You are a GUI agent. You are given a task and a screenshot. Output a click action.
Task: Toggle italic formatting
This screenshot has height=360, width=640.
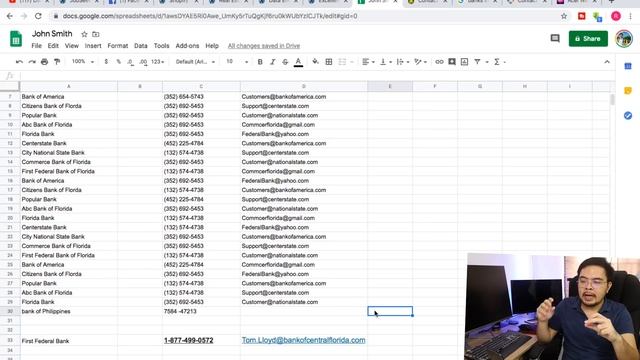tap(273, 62)
